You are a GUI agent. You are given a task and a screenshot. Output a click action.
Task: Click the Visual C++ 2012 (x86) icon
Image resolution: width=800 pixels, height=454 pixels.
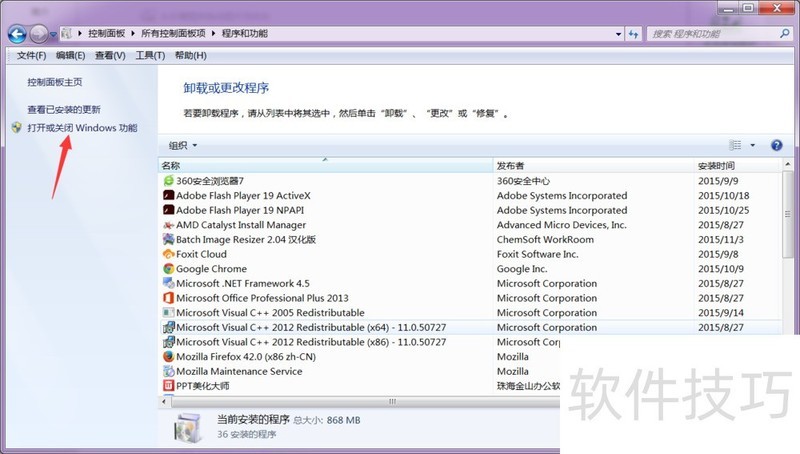(x=168, y=342)
